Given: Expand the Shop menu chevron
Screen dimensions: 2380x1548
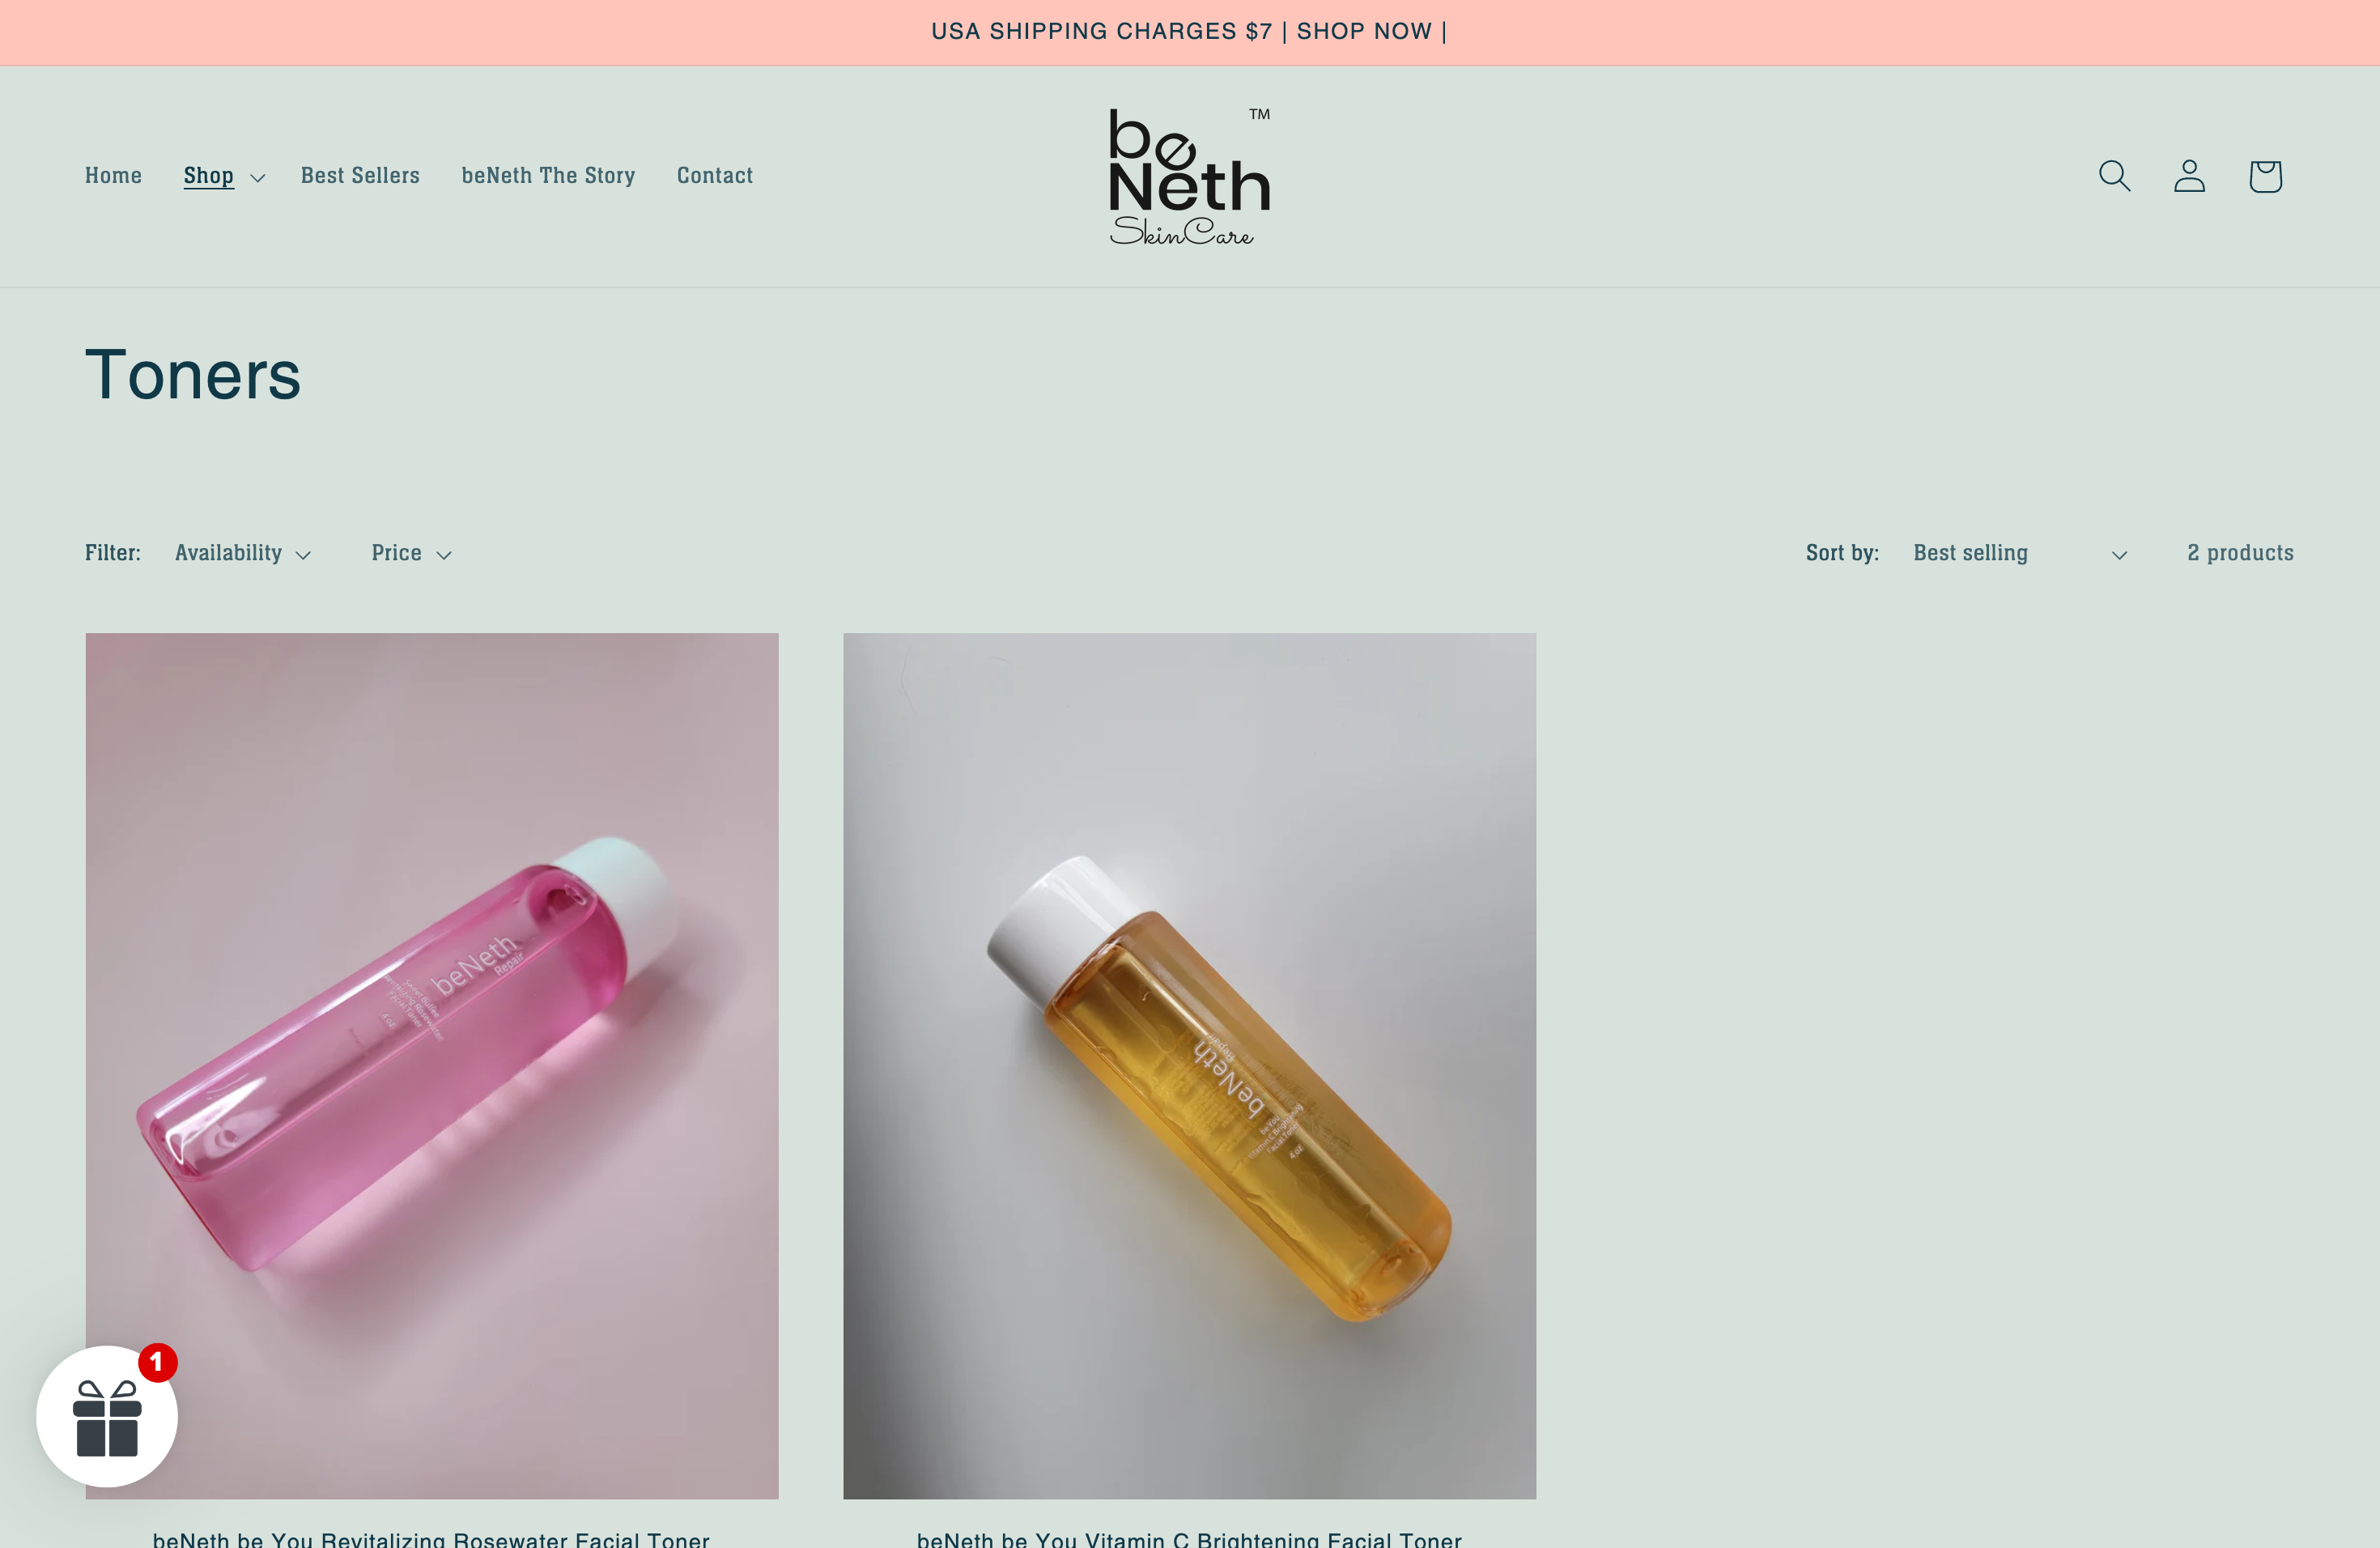Looking at the screenshot, I should pyautogui.click(x=257, y=178).
